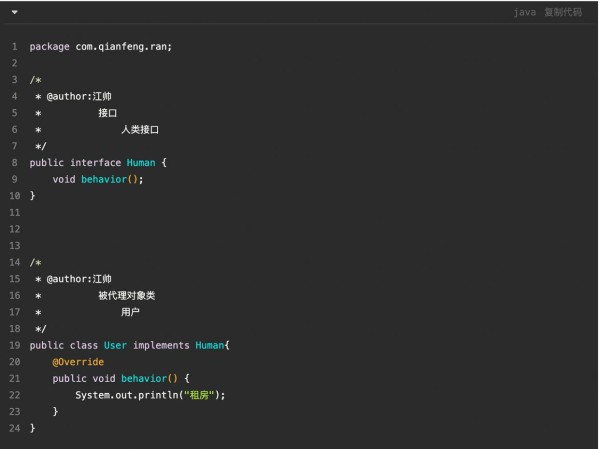Click 'implements' keyword on line 19
600x449 pixels.
161,345
